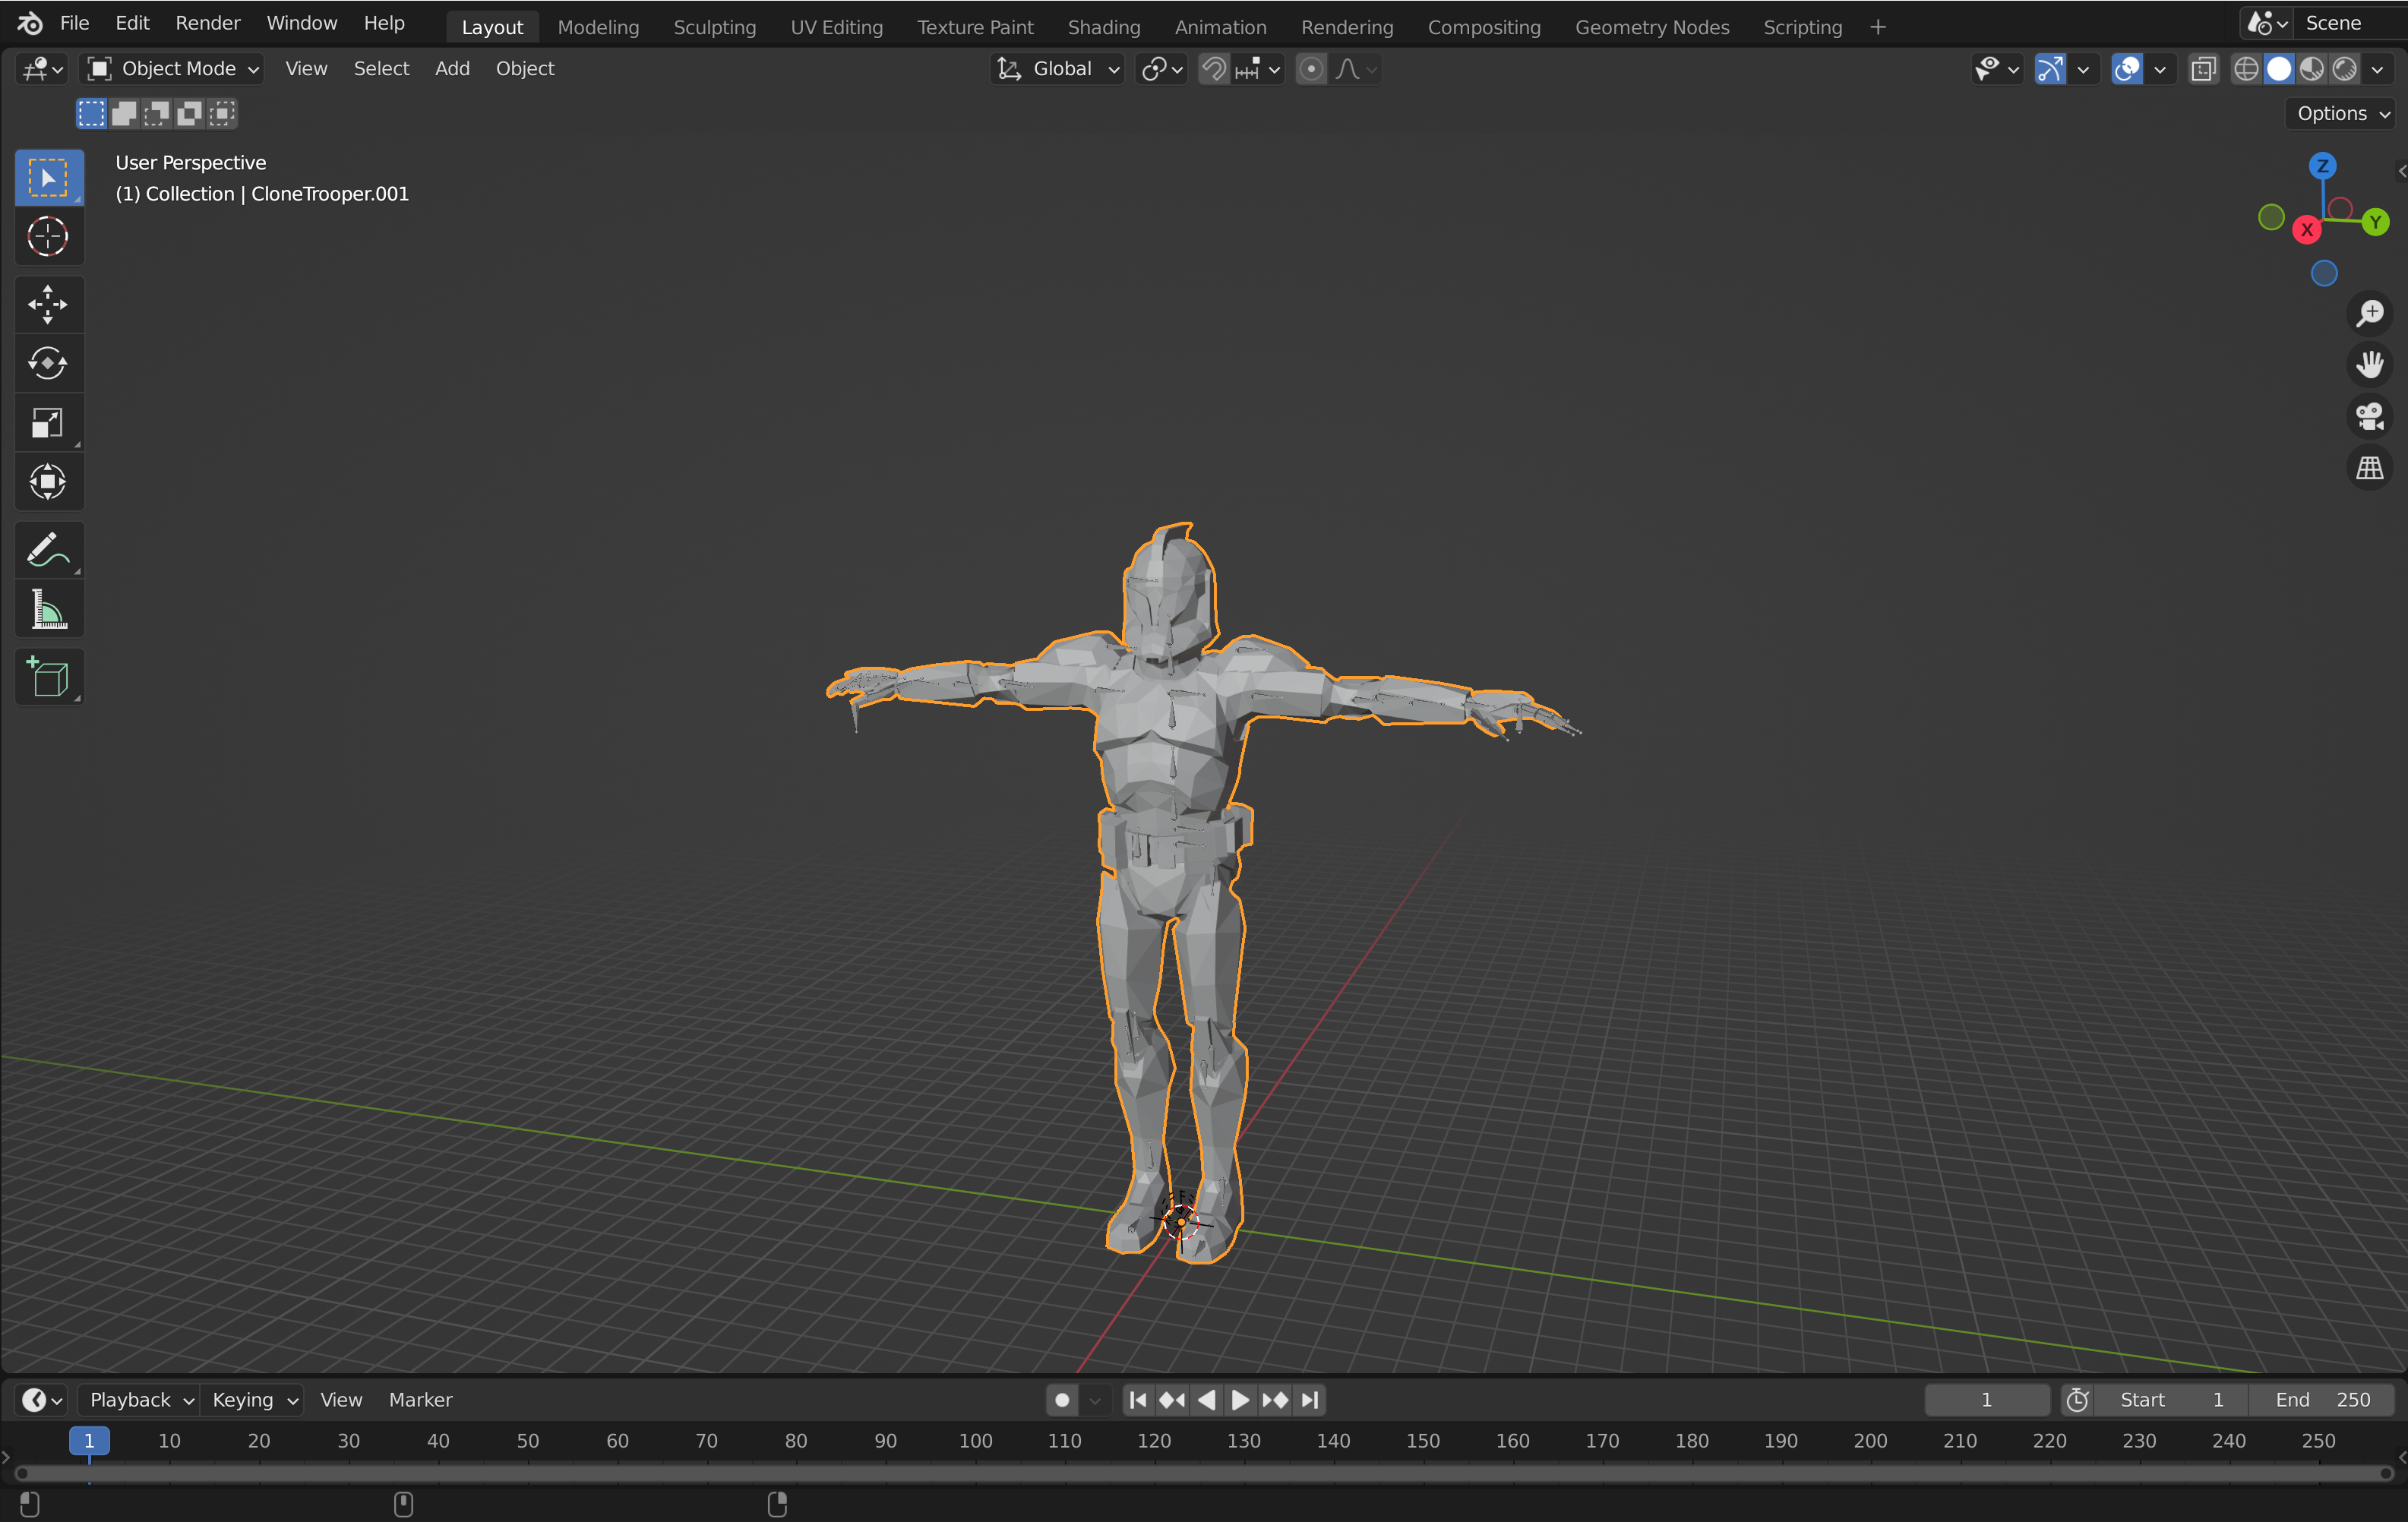The height and width of the screenshot is (1522, 2408).
Task: Click the pan hand icon
Action: click(2369, 364)
